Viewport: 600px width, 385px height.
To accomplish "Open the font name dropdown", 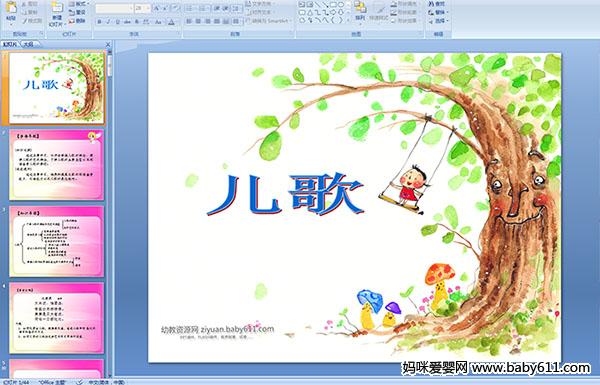I will click(114, 8).
